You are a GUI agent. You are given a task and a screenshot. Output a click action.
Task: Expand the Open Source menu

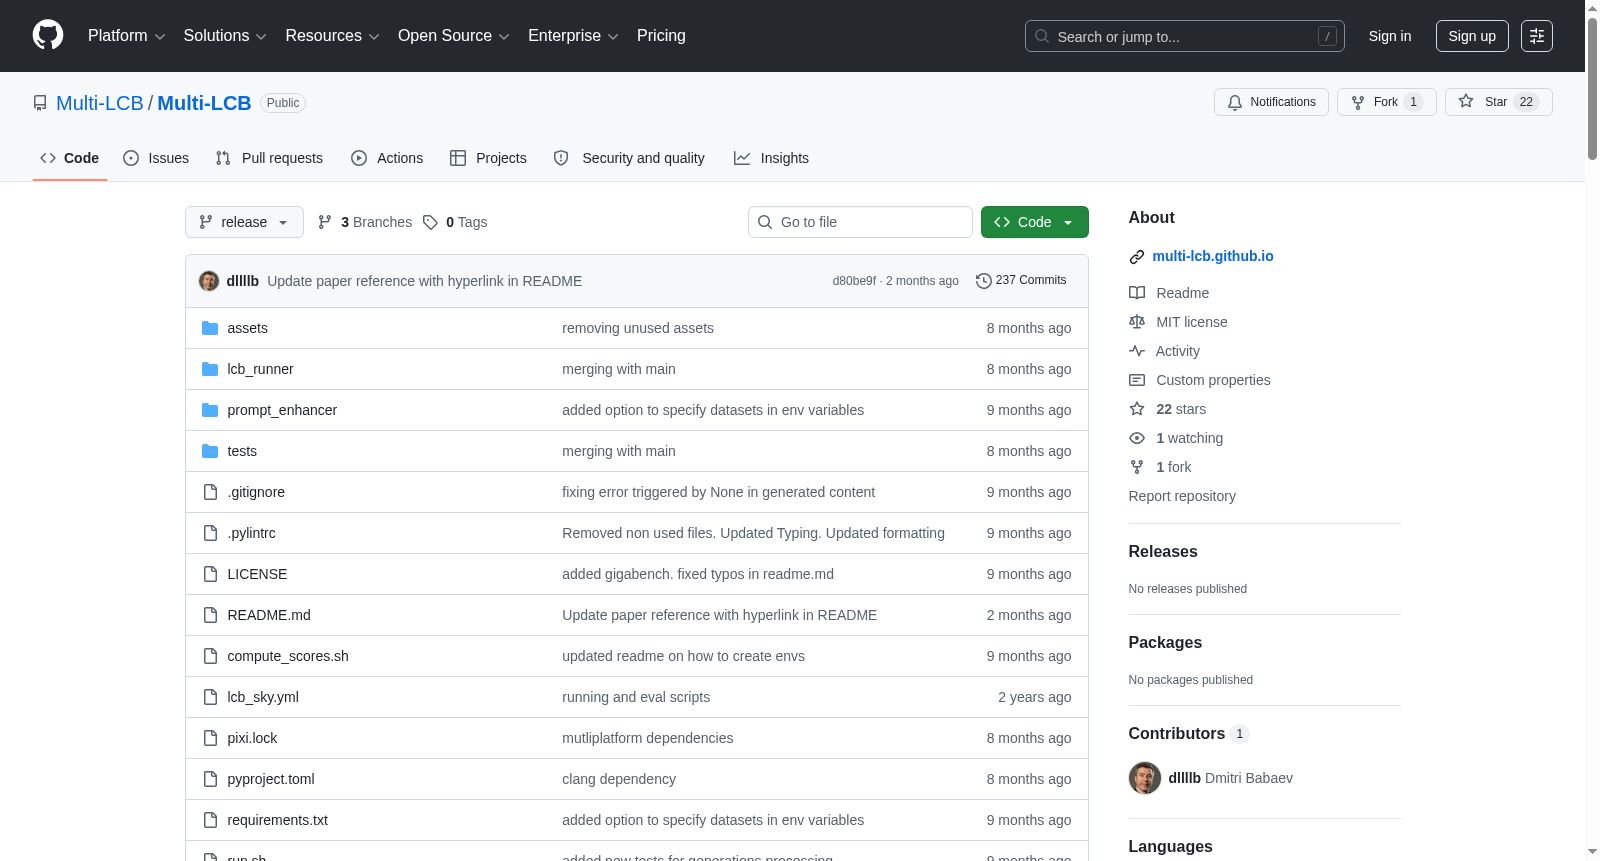pyautogui.click(x=454, y=36)
